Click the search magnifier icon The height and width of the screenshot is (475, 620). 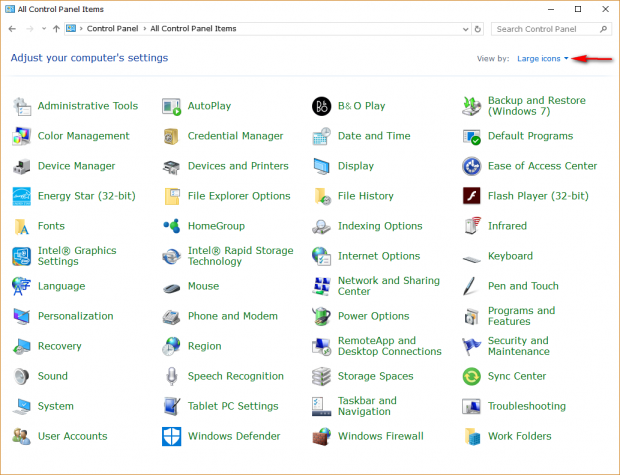coord(603,29)
